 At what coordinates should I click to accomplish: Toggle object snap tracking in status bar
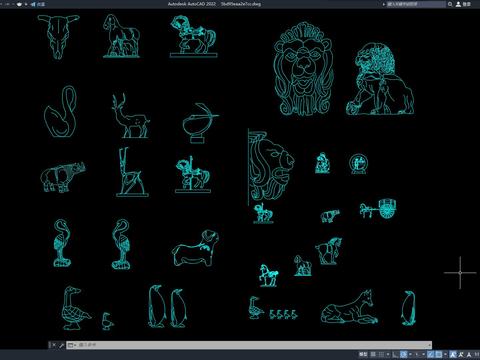point(431,354)
